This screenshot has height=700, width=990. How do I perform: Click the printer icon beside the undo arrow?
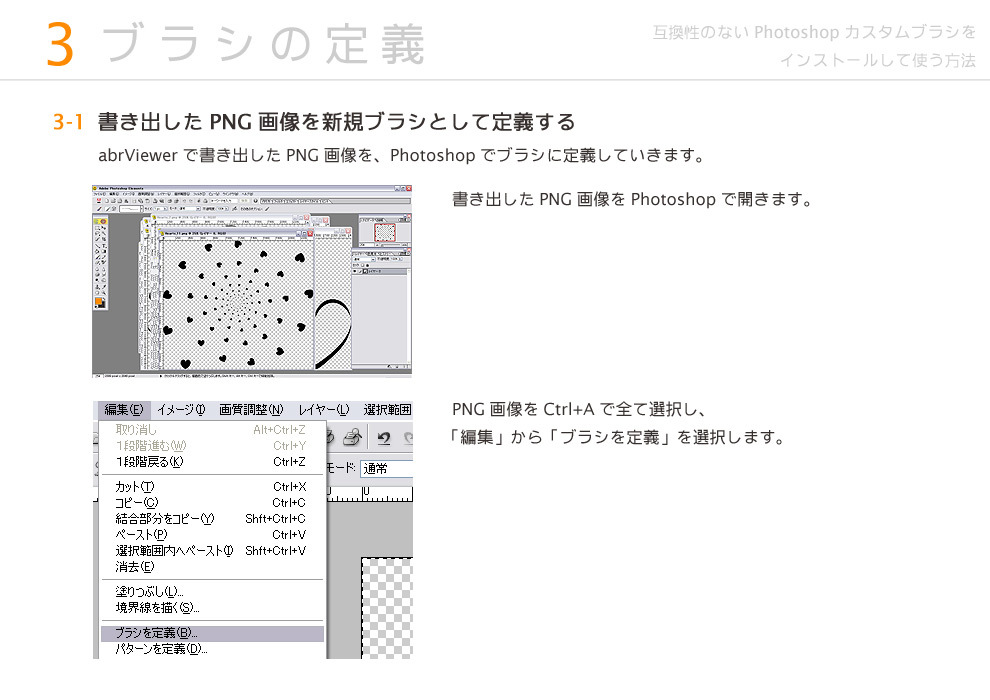(351, 437)
